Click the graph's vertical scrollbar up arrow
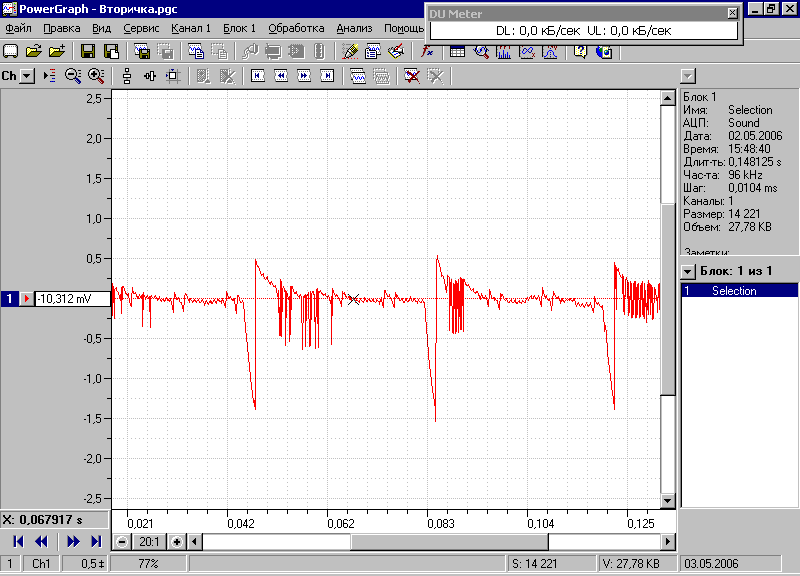800x576 pixels. tap(668, 97)
